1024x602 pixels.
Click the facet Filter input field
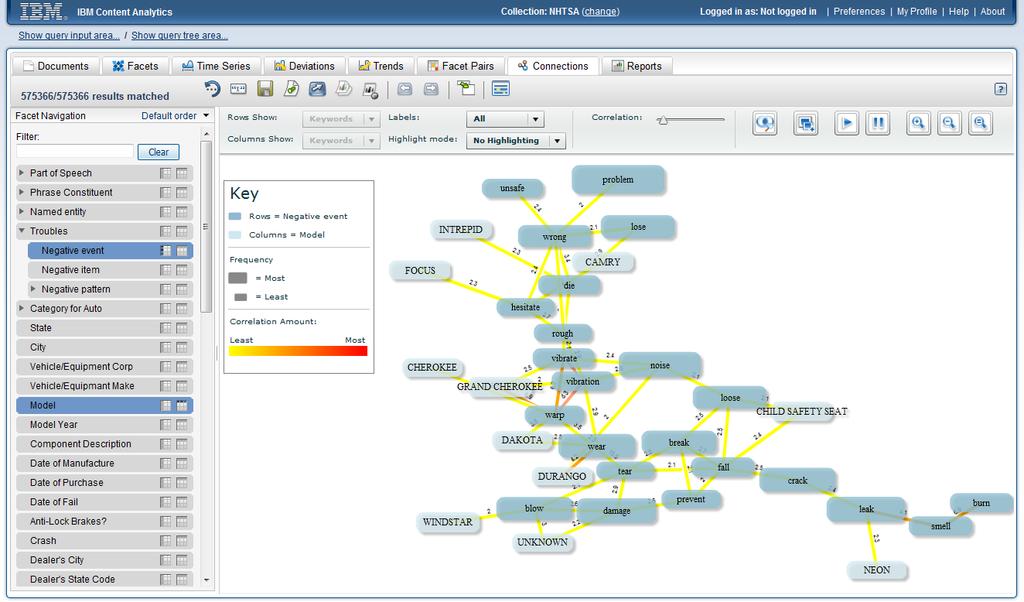click(74, 151)
